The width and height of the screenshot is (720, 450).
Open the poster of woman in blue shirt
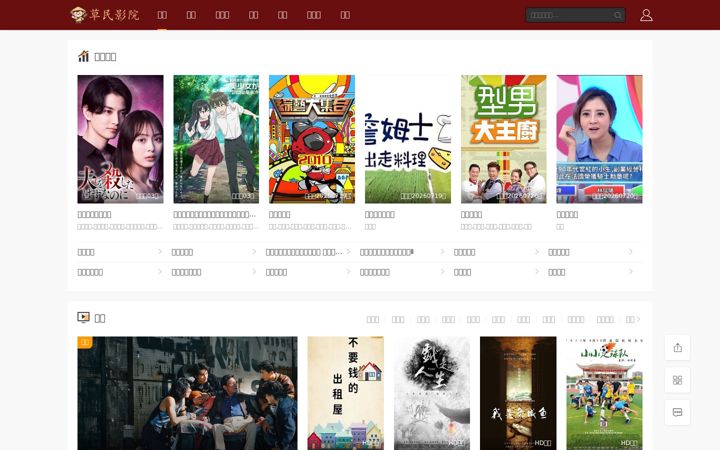click(599, 139)
